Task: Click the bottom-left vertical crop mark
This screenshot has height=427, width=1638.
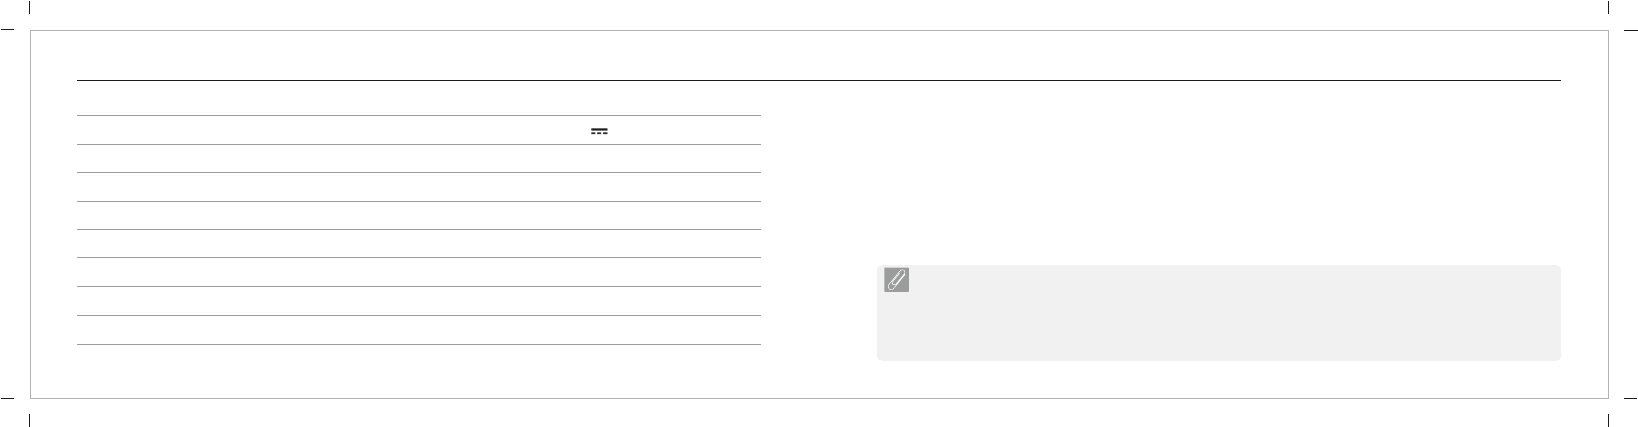Action: 31,420
